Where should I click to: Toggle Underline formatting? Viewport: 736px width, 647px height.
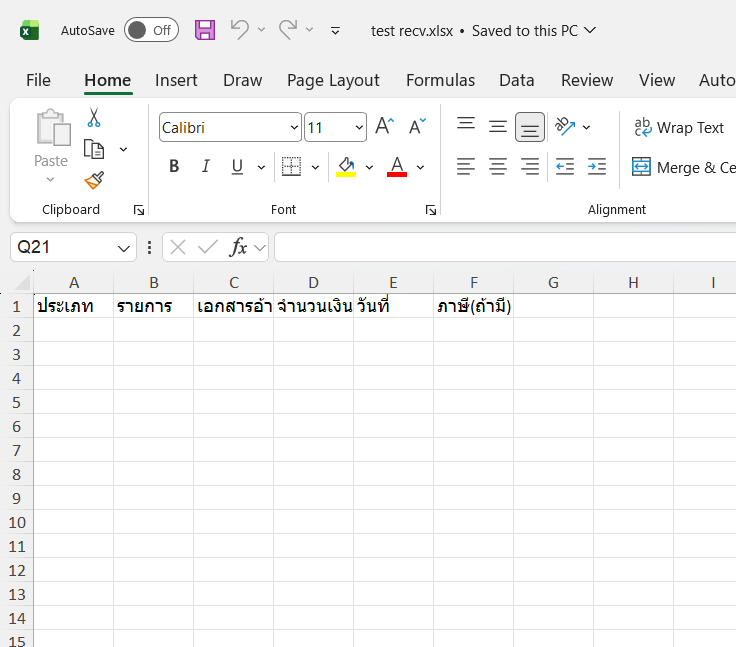click(238, 166)
